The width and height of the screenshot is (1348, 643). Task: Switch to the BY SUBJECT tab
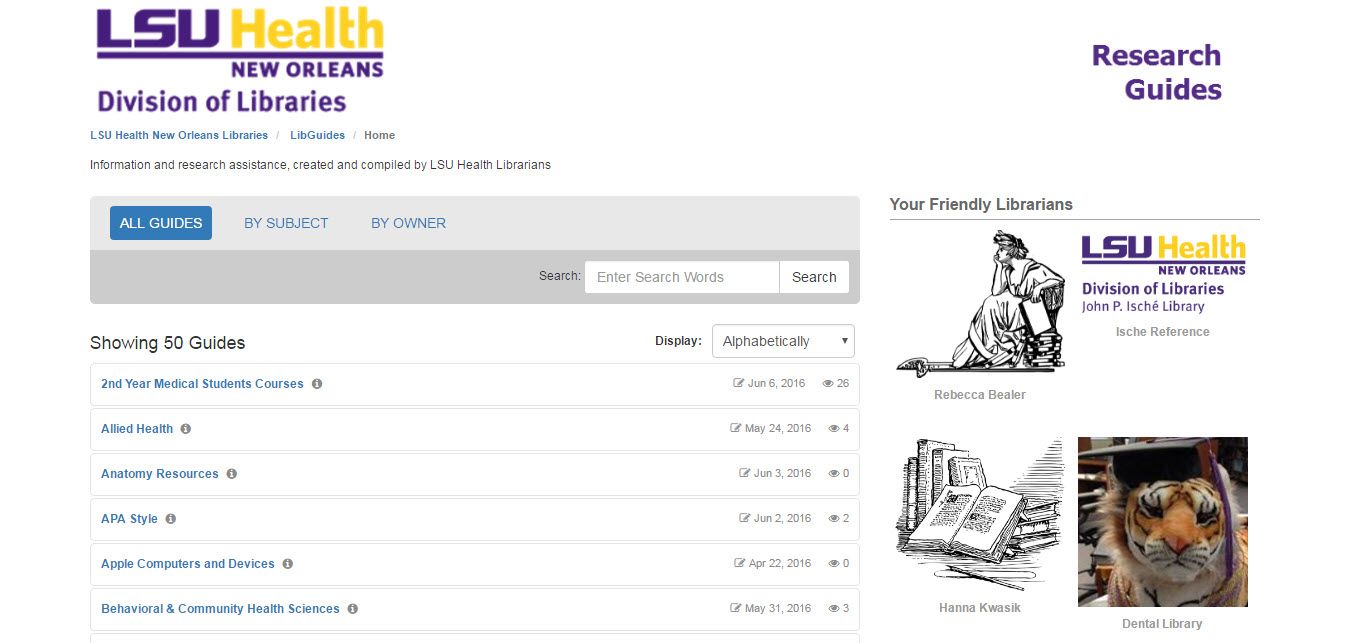(286, 223)
